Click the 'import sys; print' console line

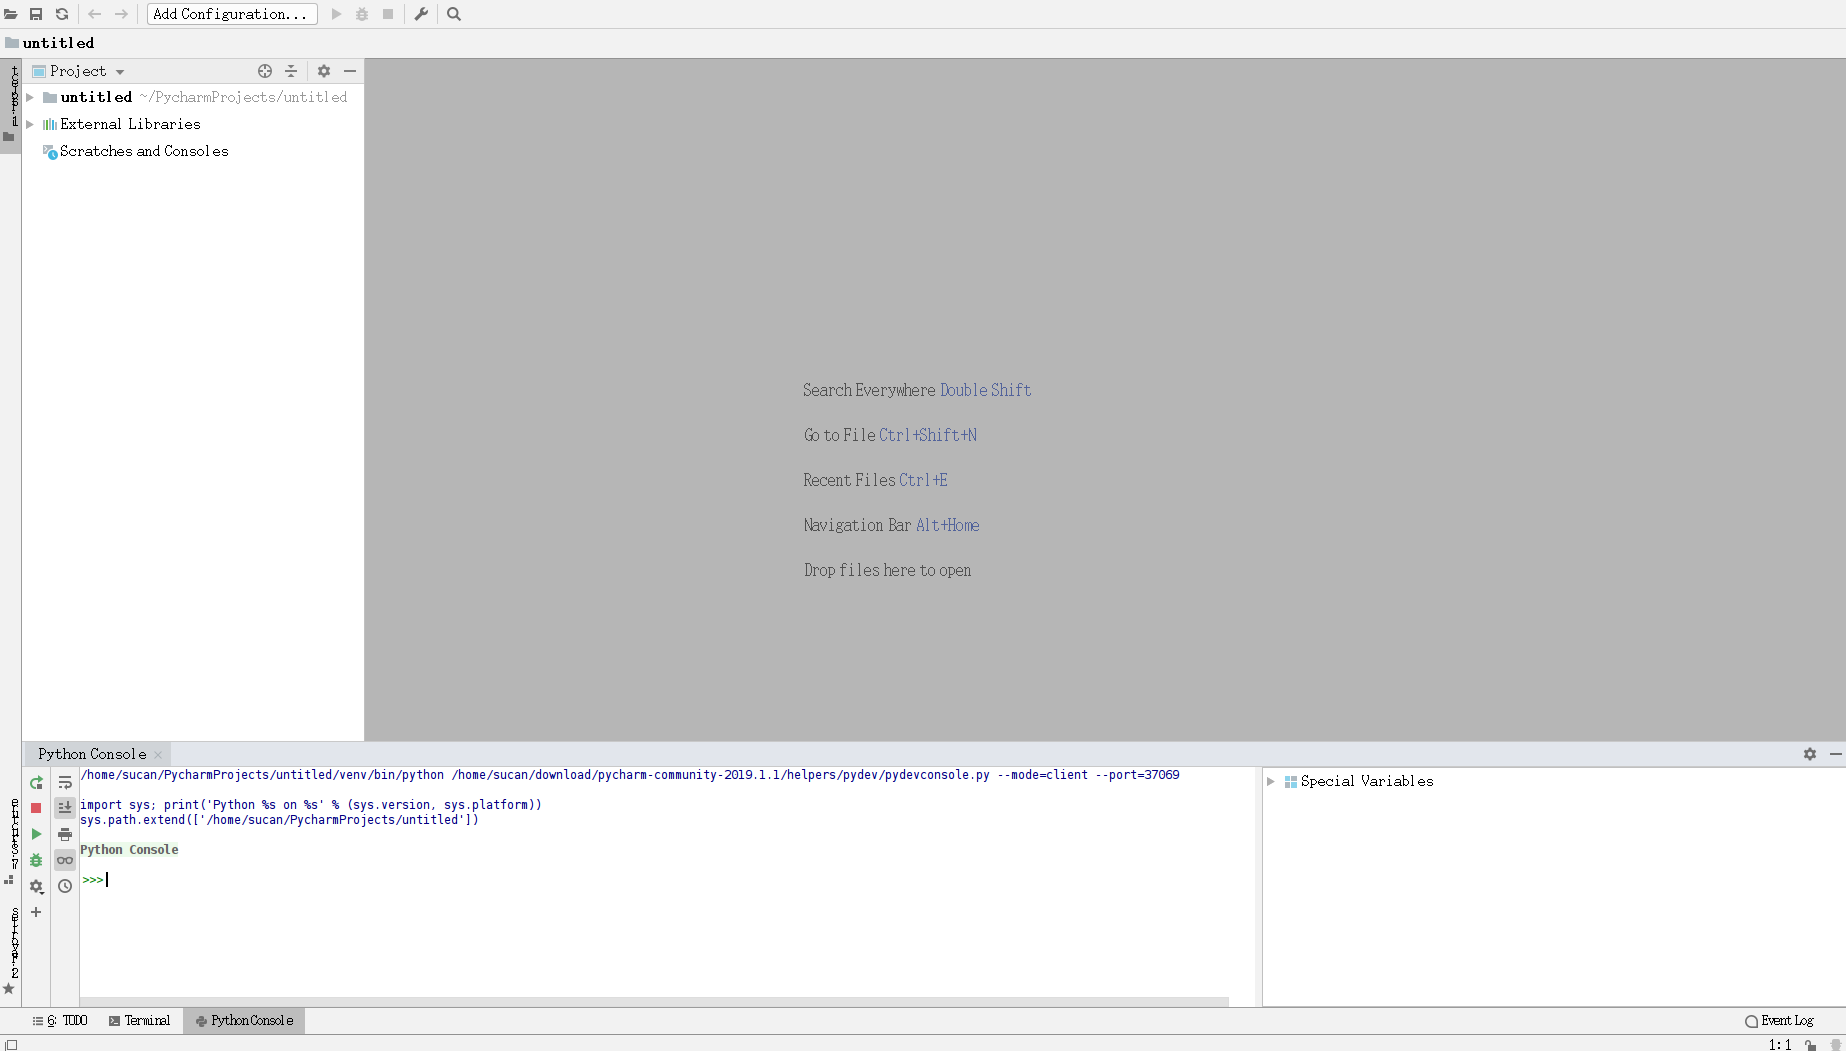[311, 805]
